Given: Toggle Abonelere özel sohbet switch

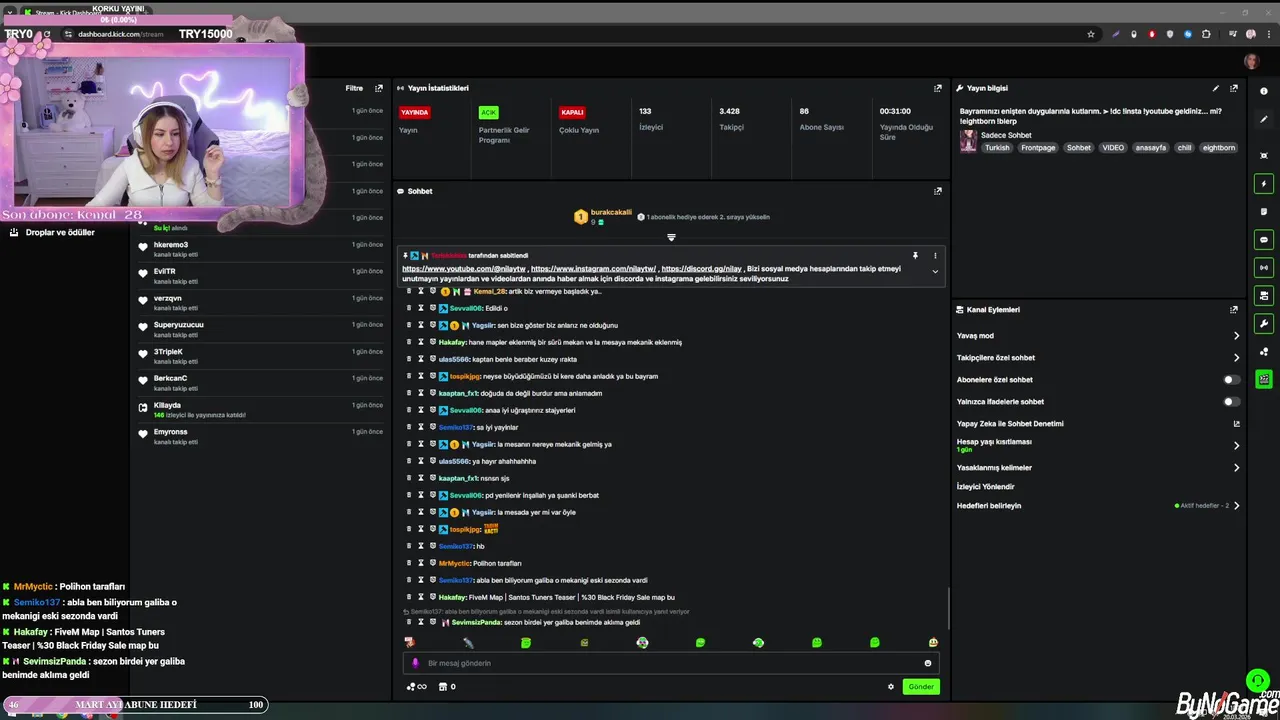Looking at the screenshot, I should coord(1232,380).
